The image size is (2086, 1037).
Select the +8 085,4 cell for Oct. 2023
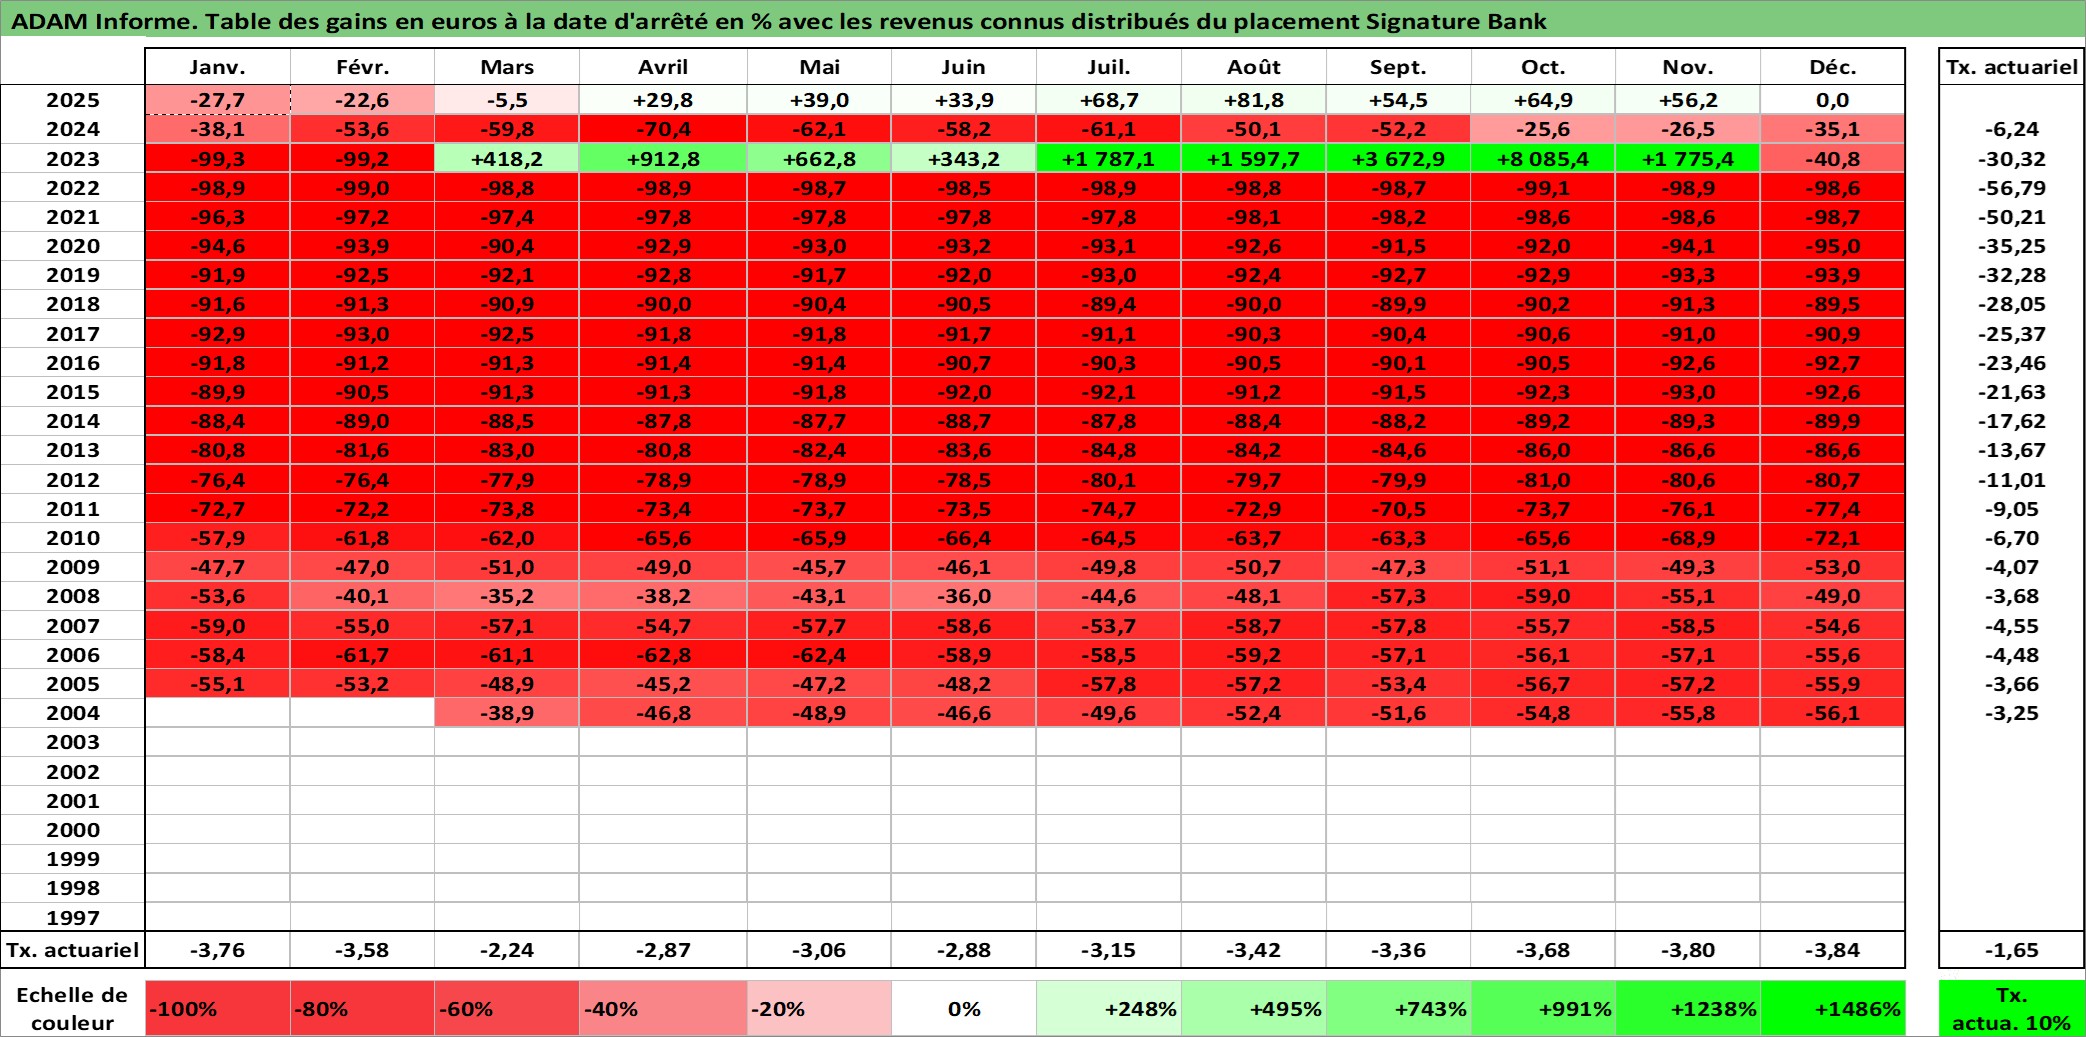tap(1543, 159)
